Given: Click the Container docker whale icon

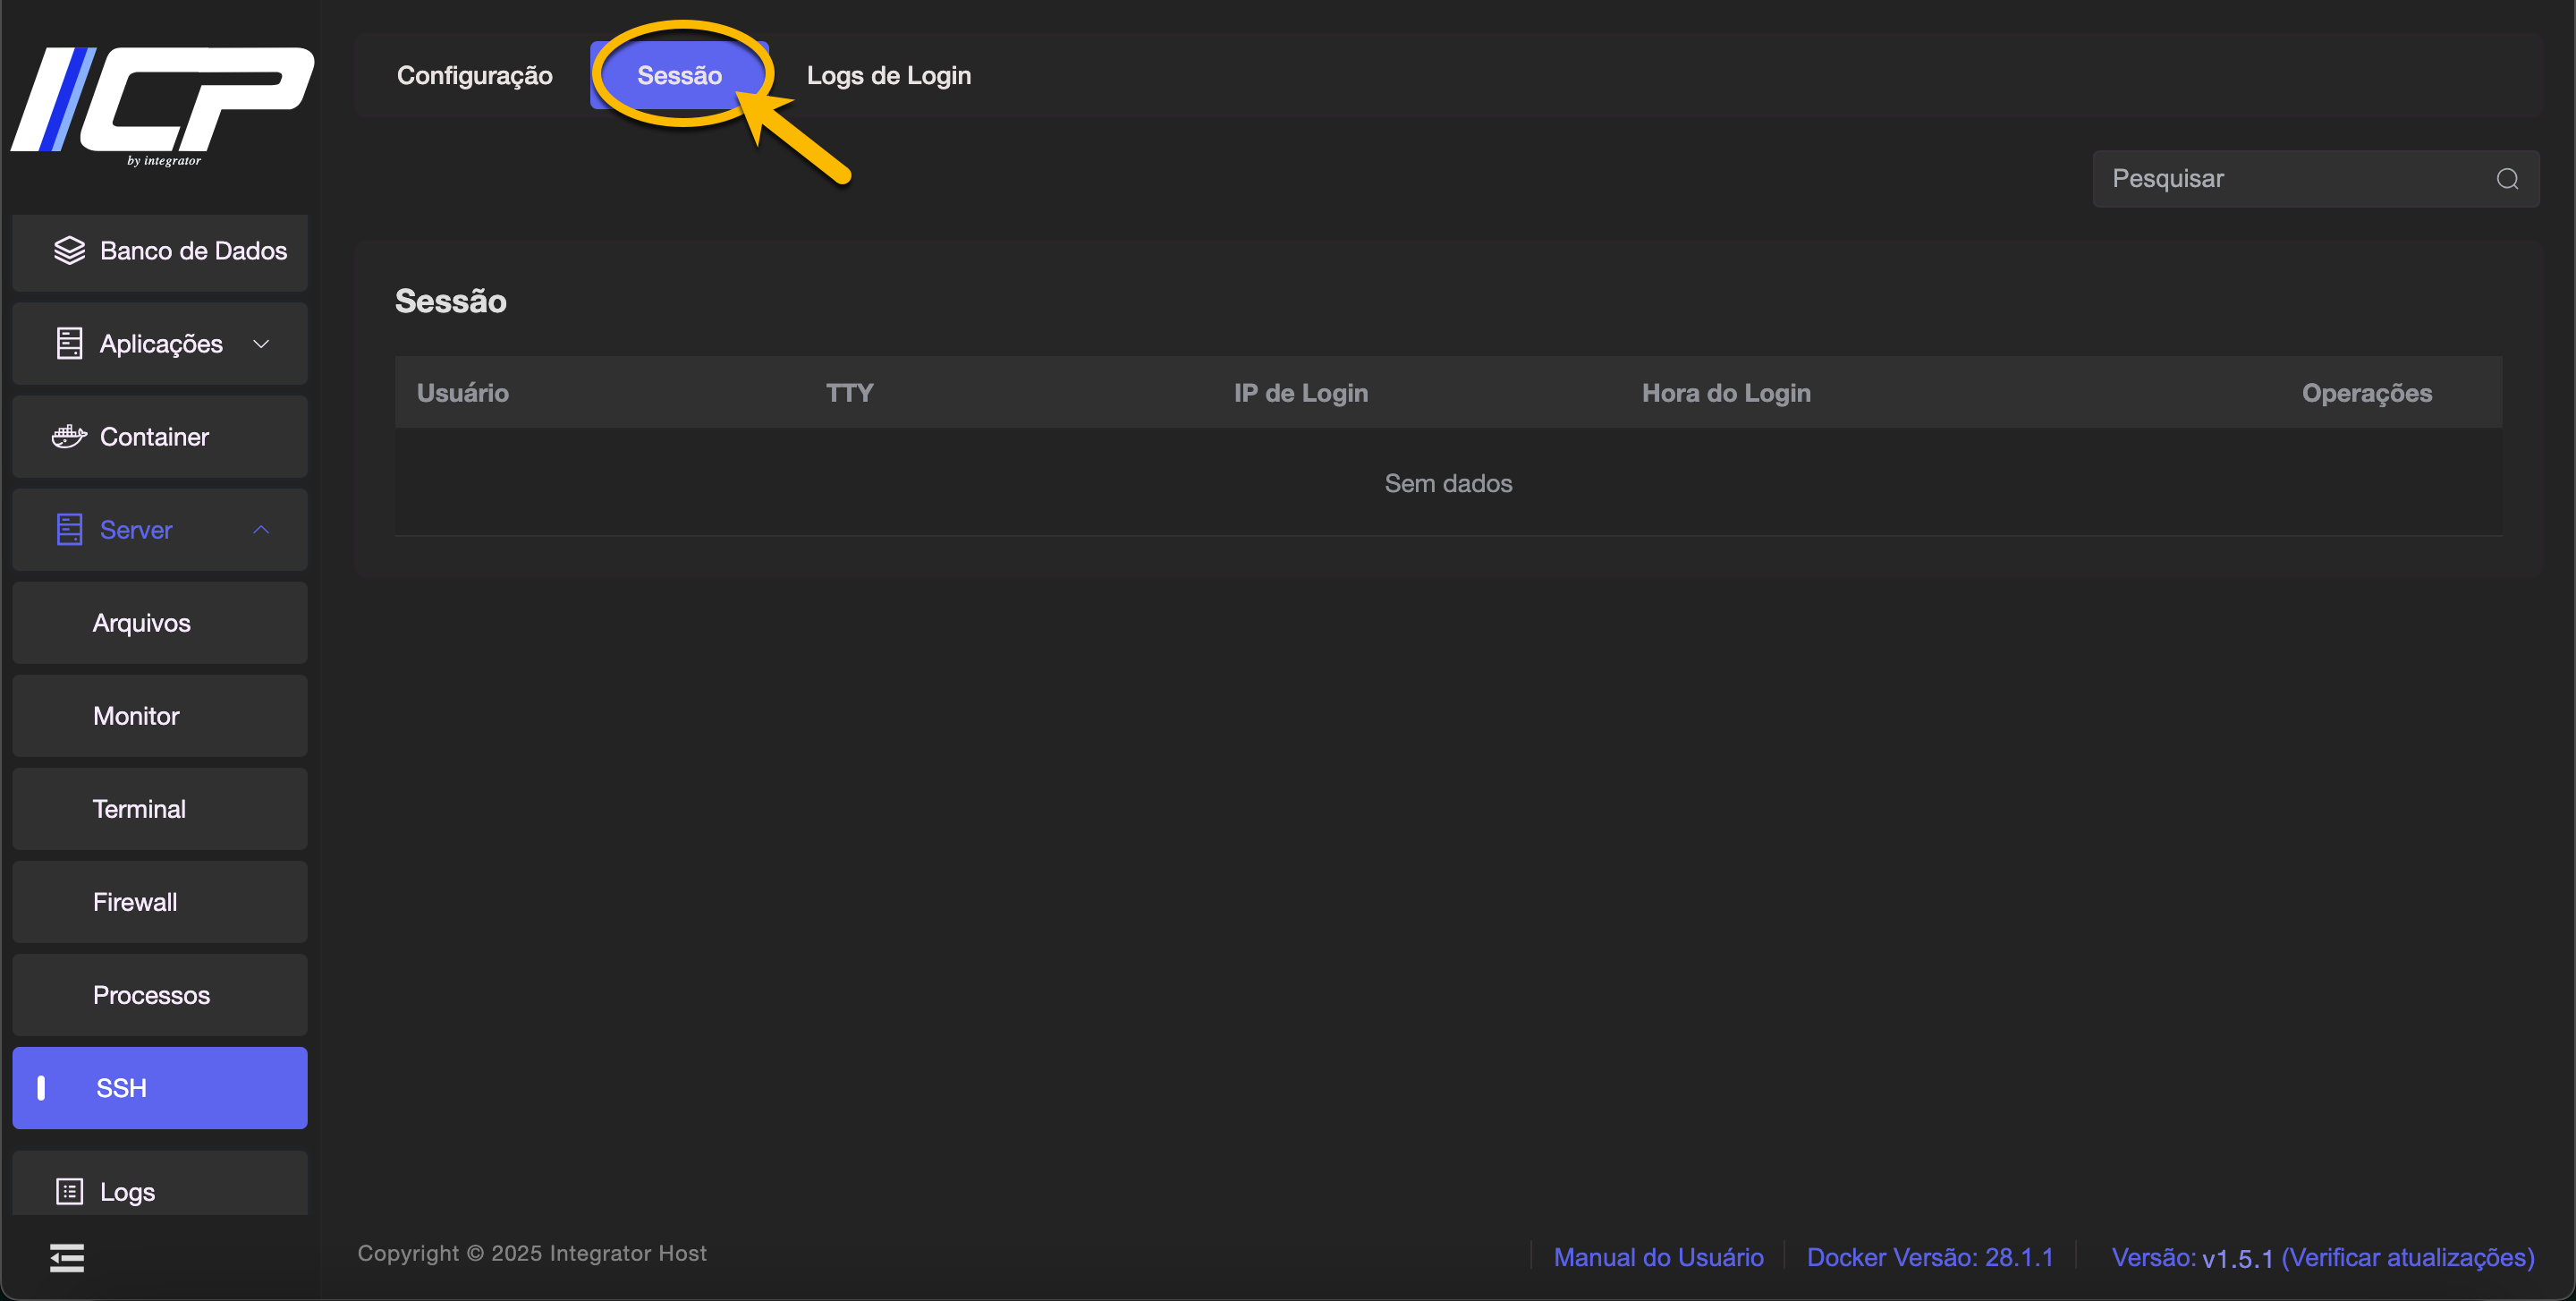Looking at the screenshot, I should 69,437.
